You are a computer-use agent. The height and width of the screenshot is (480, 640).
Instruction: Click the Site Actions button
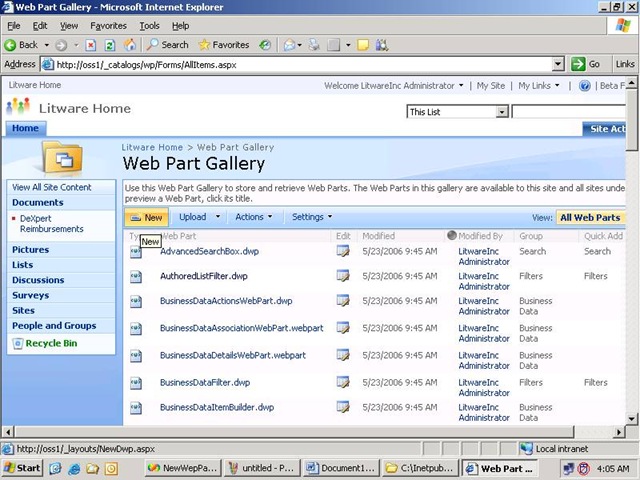(604, 129)
